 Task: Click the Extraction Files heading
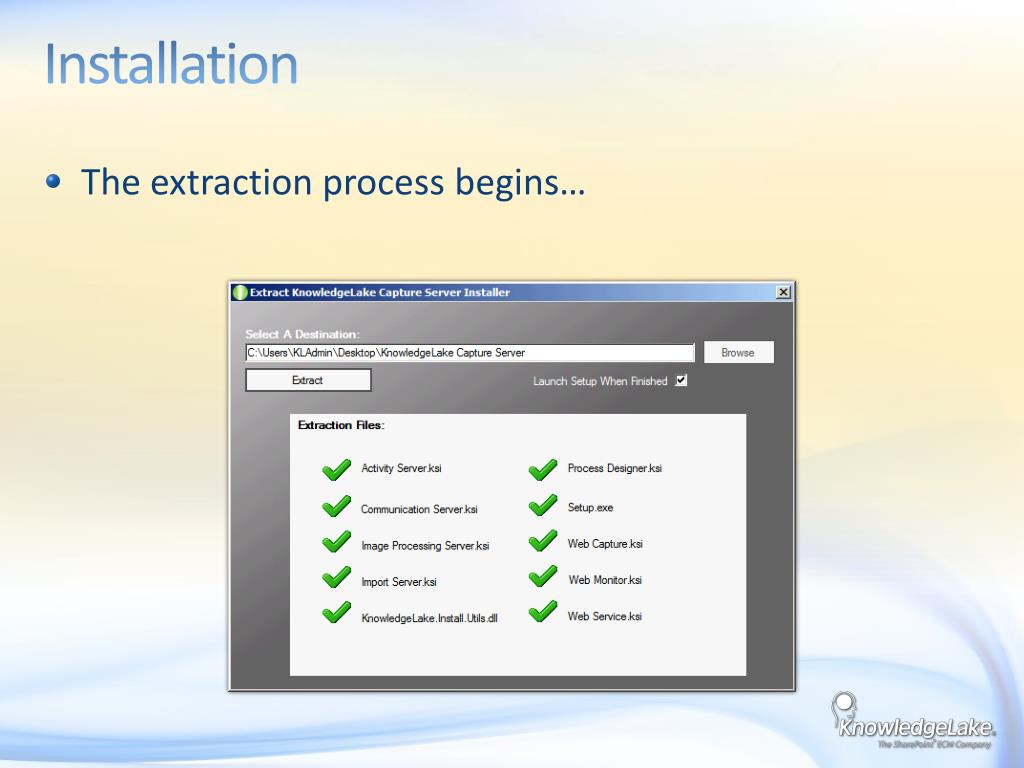341,425
